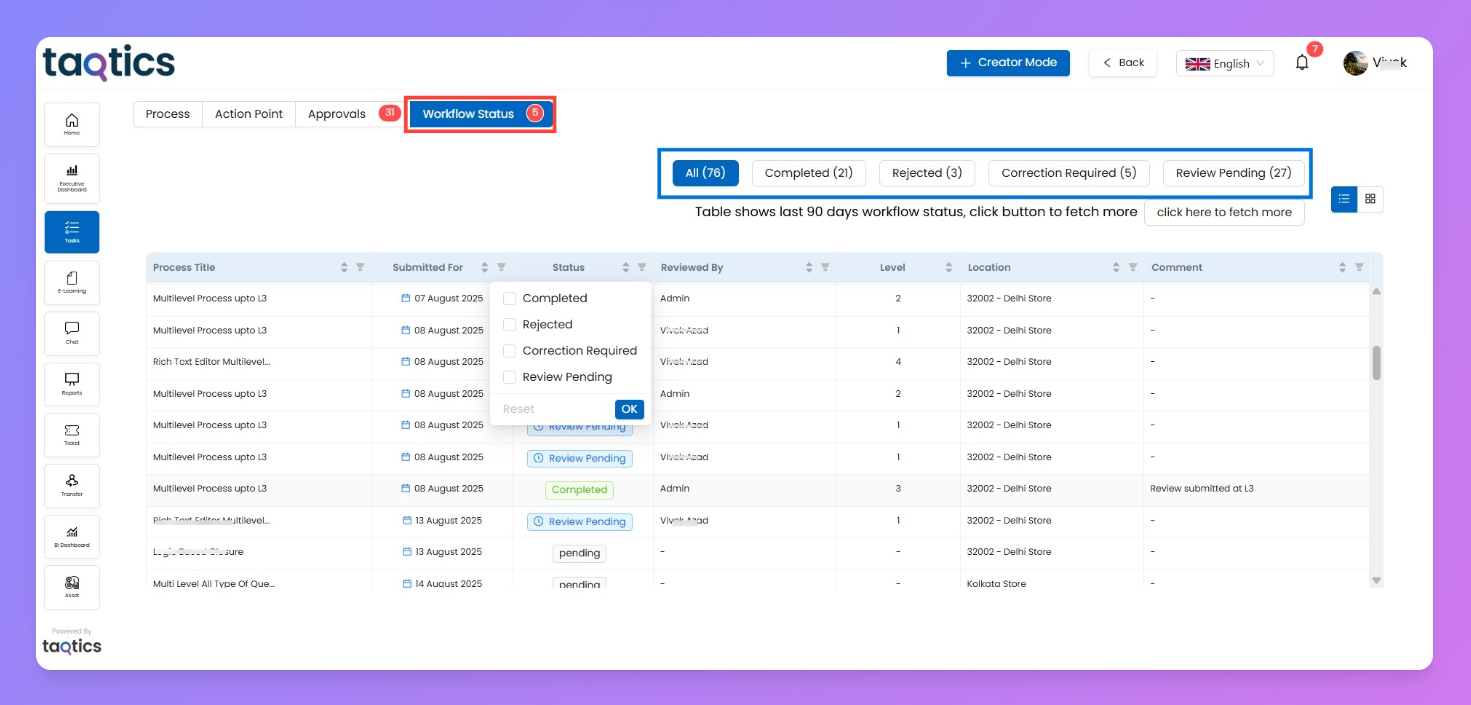Sort by the Submitted For column arrows
Screen dimensions: 1471x705
pos(485,268)
